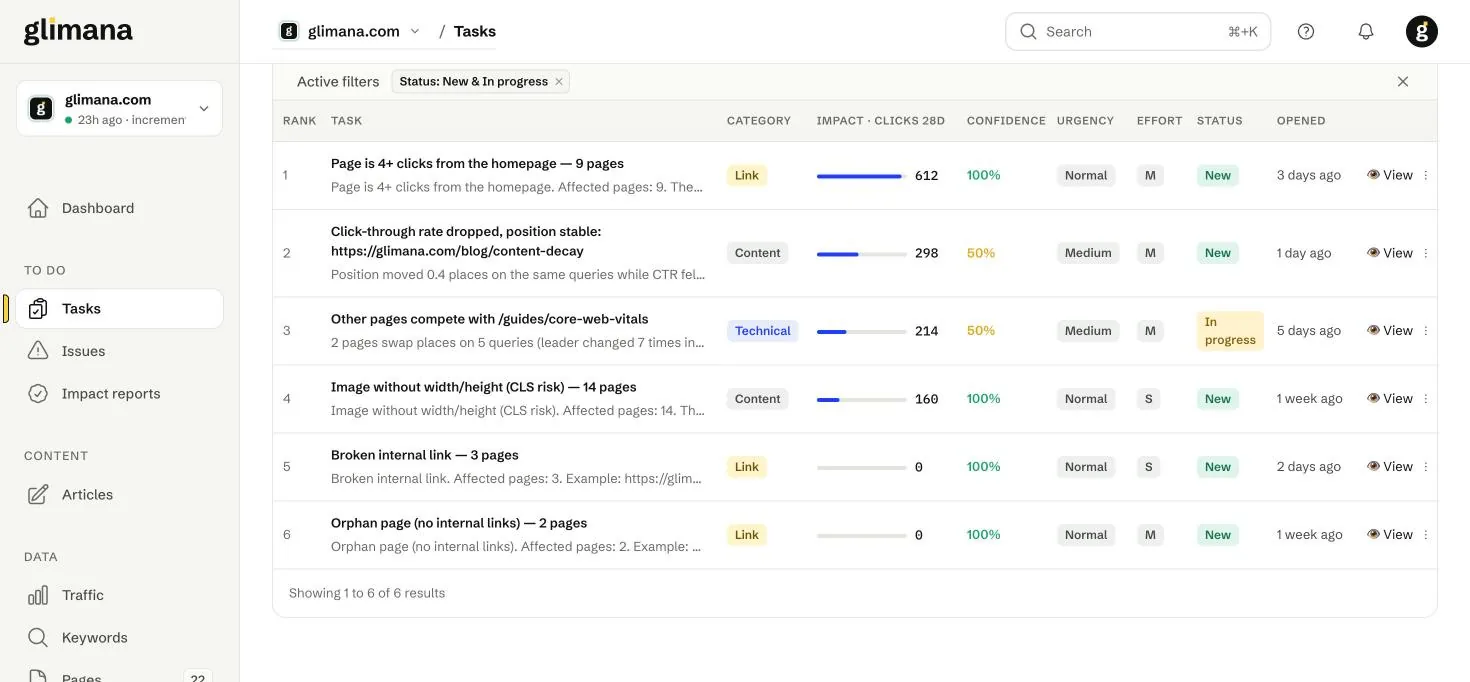Go to Impact reports page
The height and width of the screenshot is (682, 1470).
coord(119,394)
